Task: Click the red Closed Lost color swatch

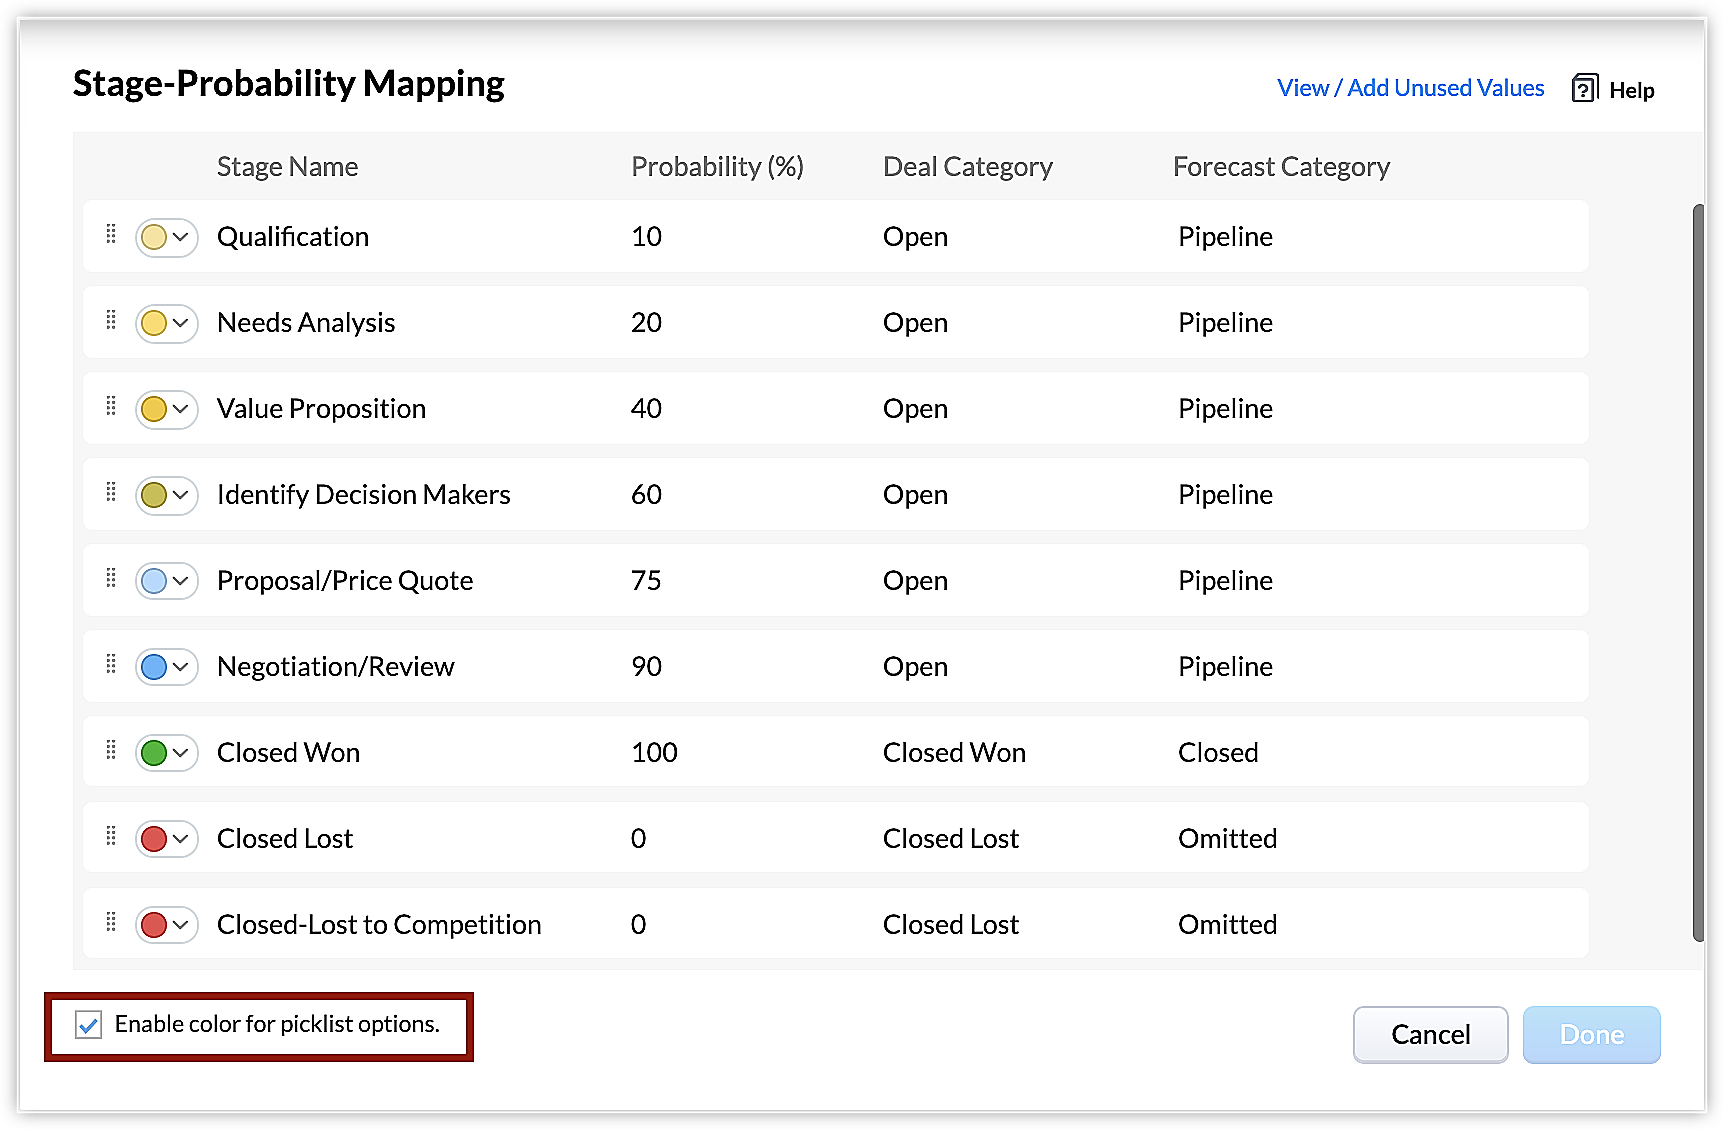Action: [x=154, y=839]
